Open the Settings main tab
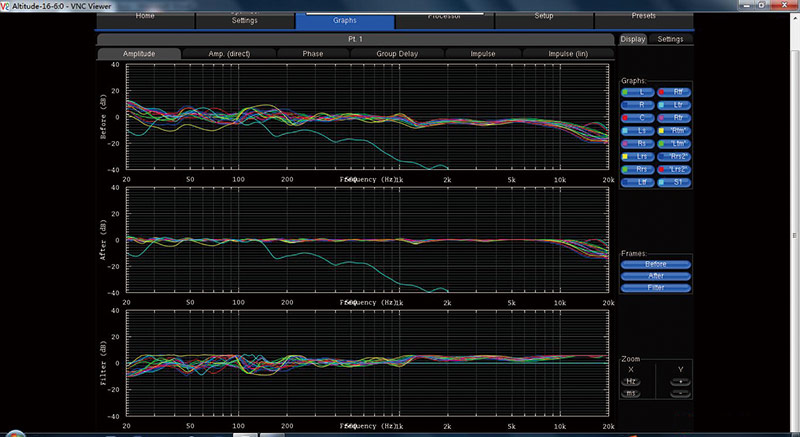 pos(245,19)
